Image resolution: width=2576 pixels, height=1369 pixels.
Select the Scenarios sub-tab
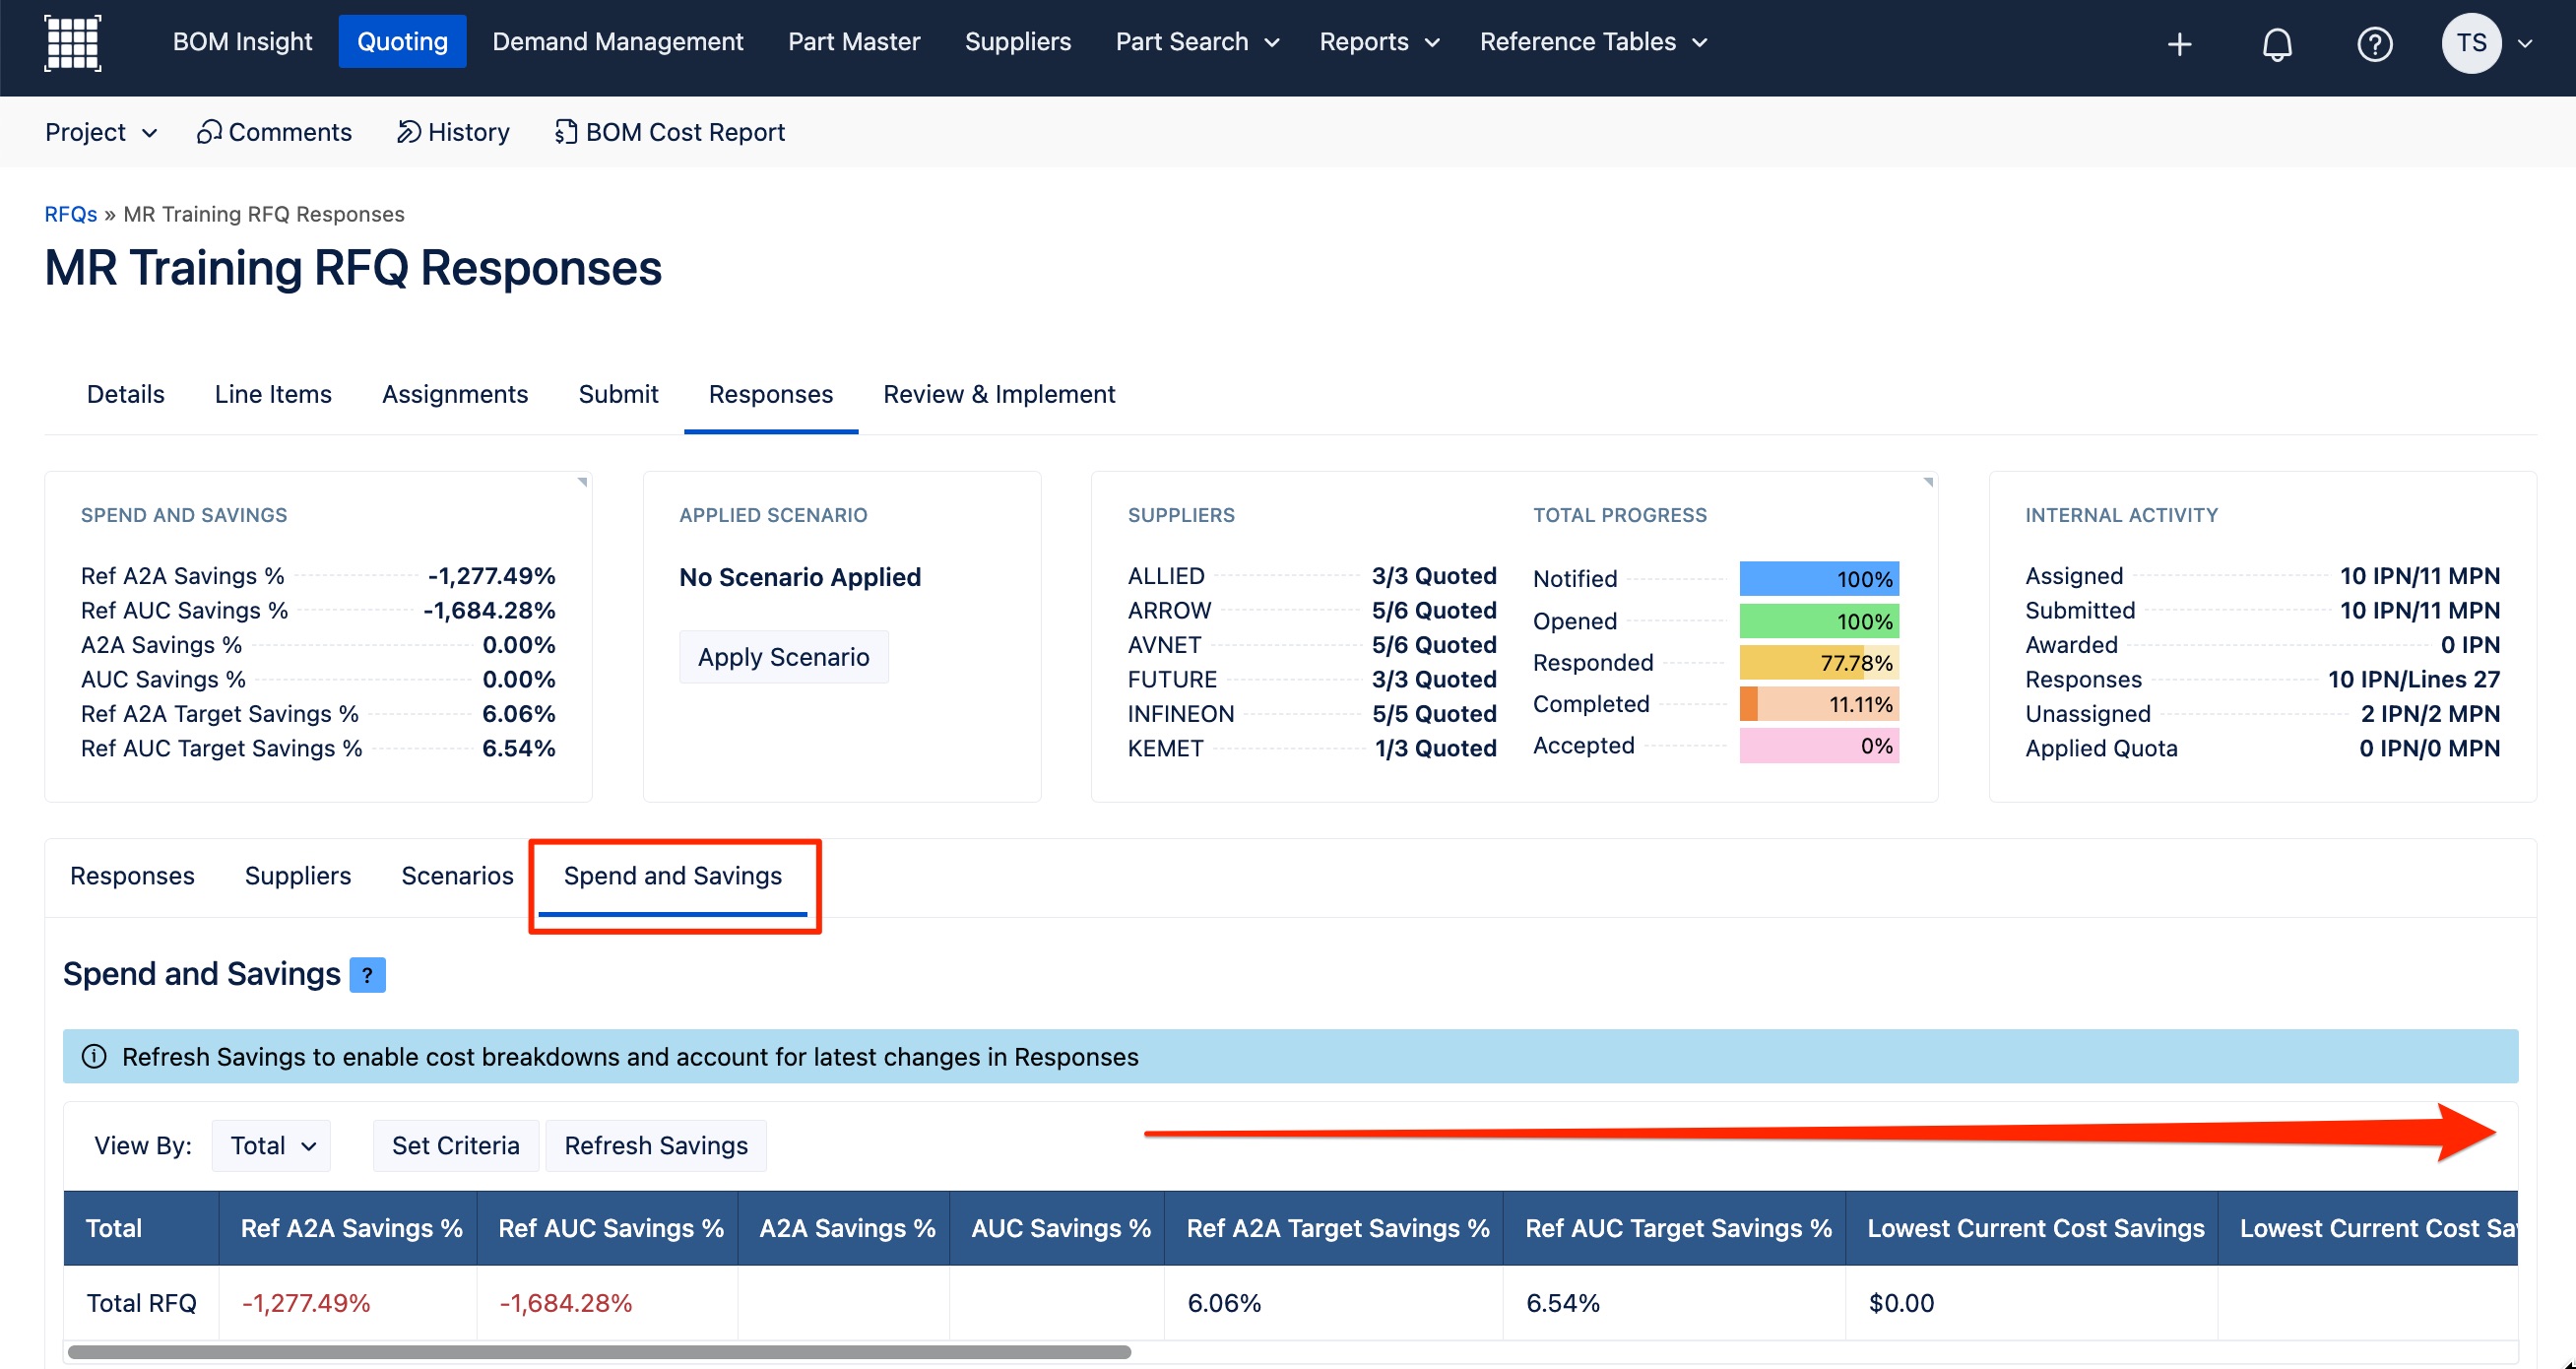pyautogui.click(x=457, y=876)
